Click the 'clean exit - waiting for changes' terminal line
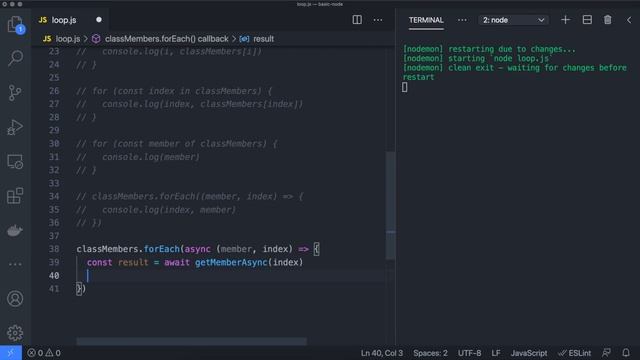The width and height of the screenshot is (640, 360). 514,68
